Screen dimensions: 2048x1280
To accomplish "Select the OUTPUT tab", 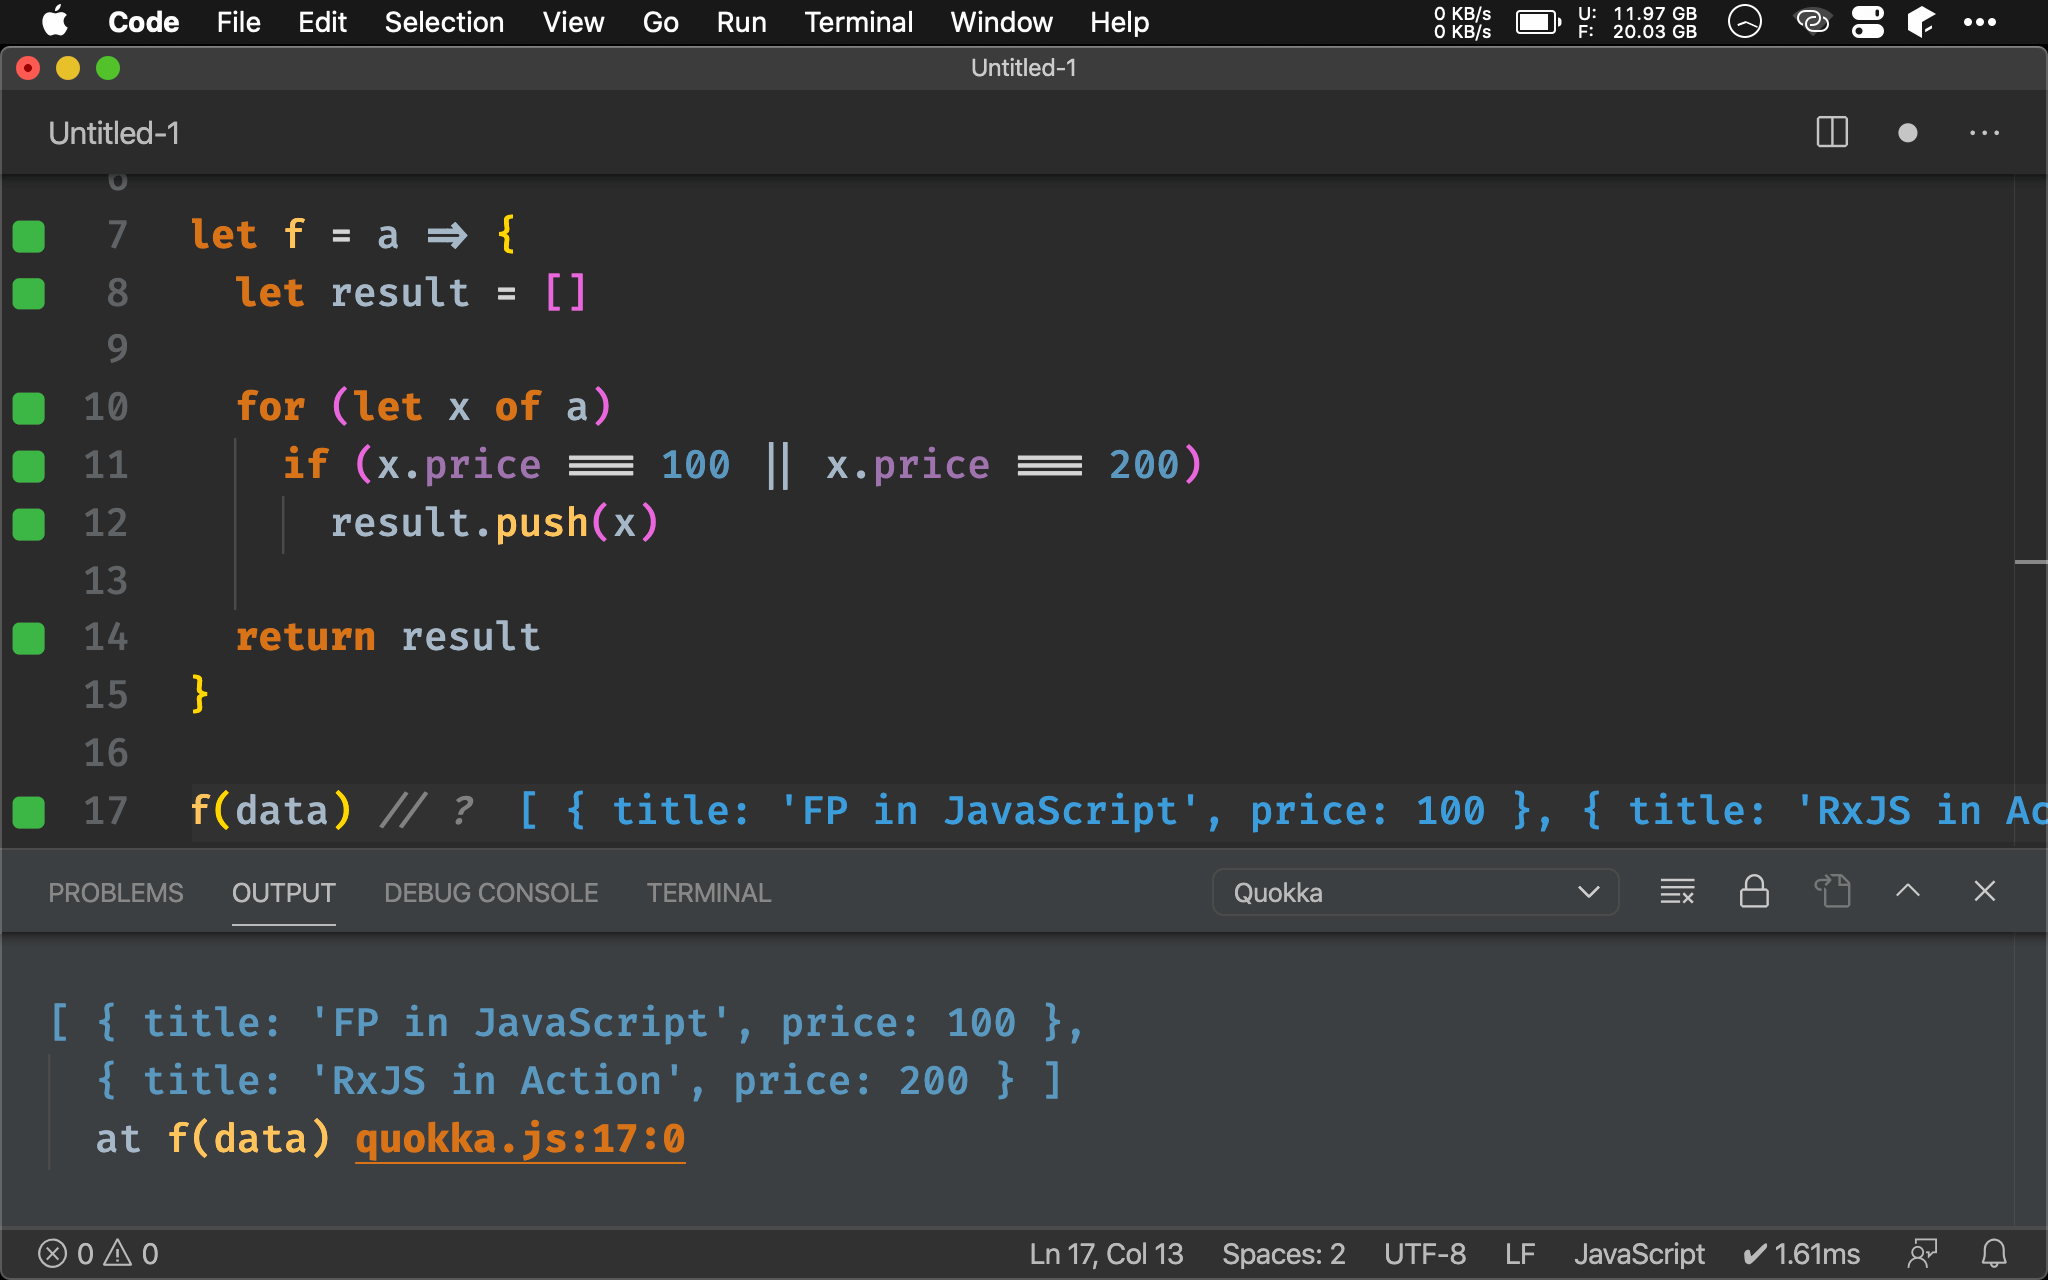I will click(284, 892).
